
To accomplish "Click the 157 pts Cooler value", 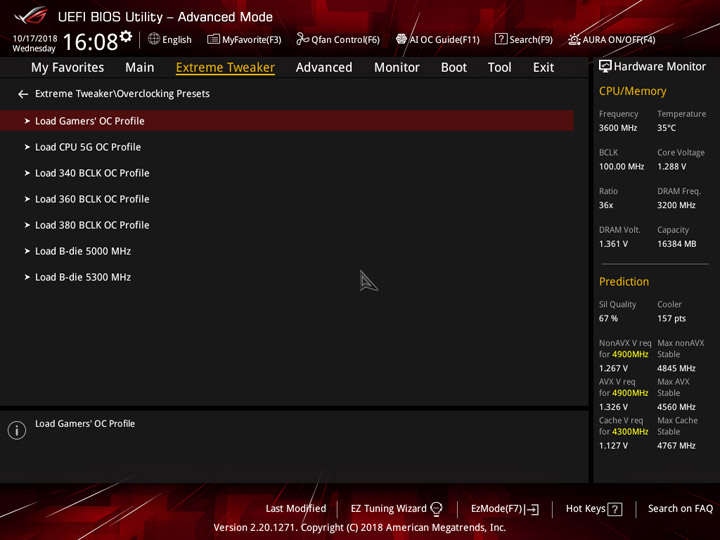I will coord(671,319).
